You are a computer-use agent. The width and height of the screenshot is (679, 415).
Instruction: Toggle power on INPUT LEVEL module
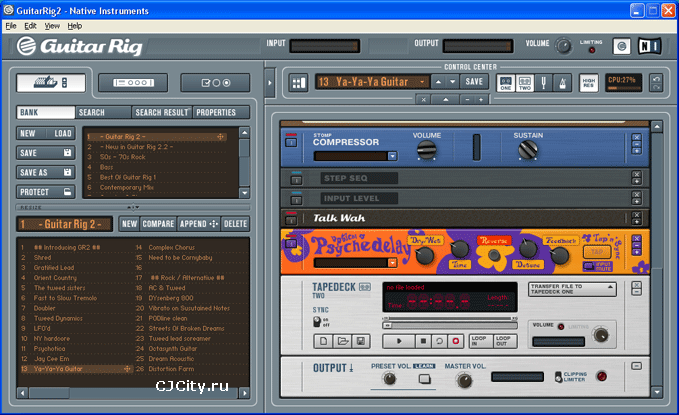click(x=296, y=200)
